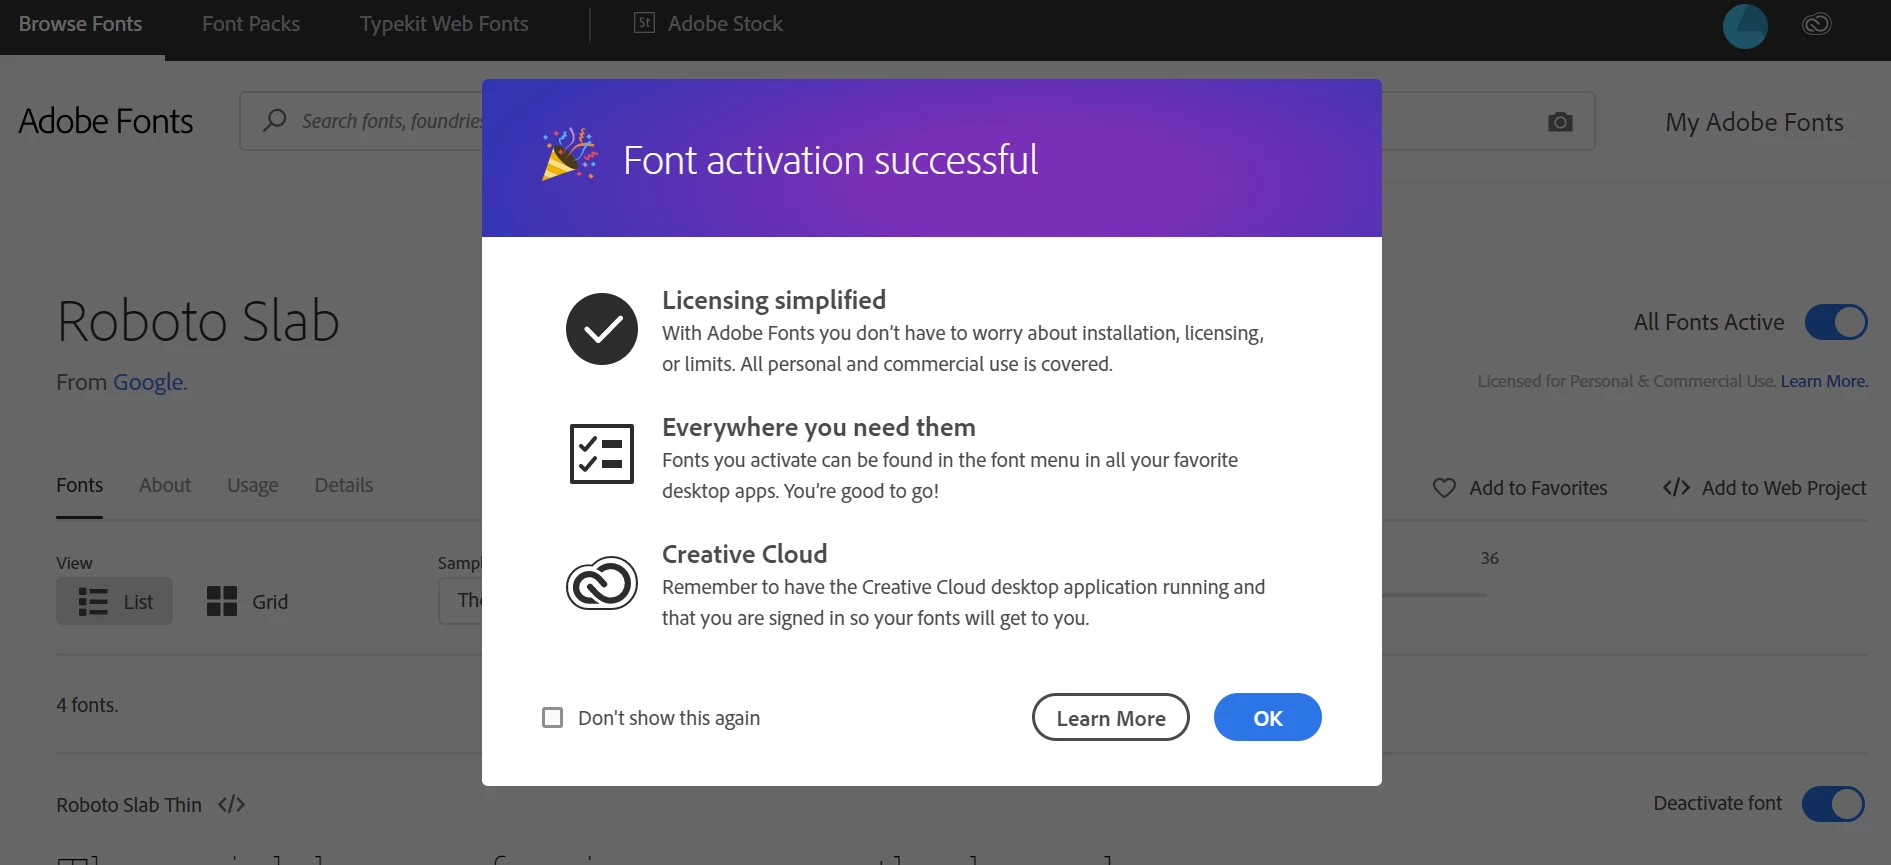Click the party popper celebration icon
The width and height of the screenshot is (1891, 865).
569,155
